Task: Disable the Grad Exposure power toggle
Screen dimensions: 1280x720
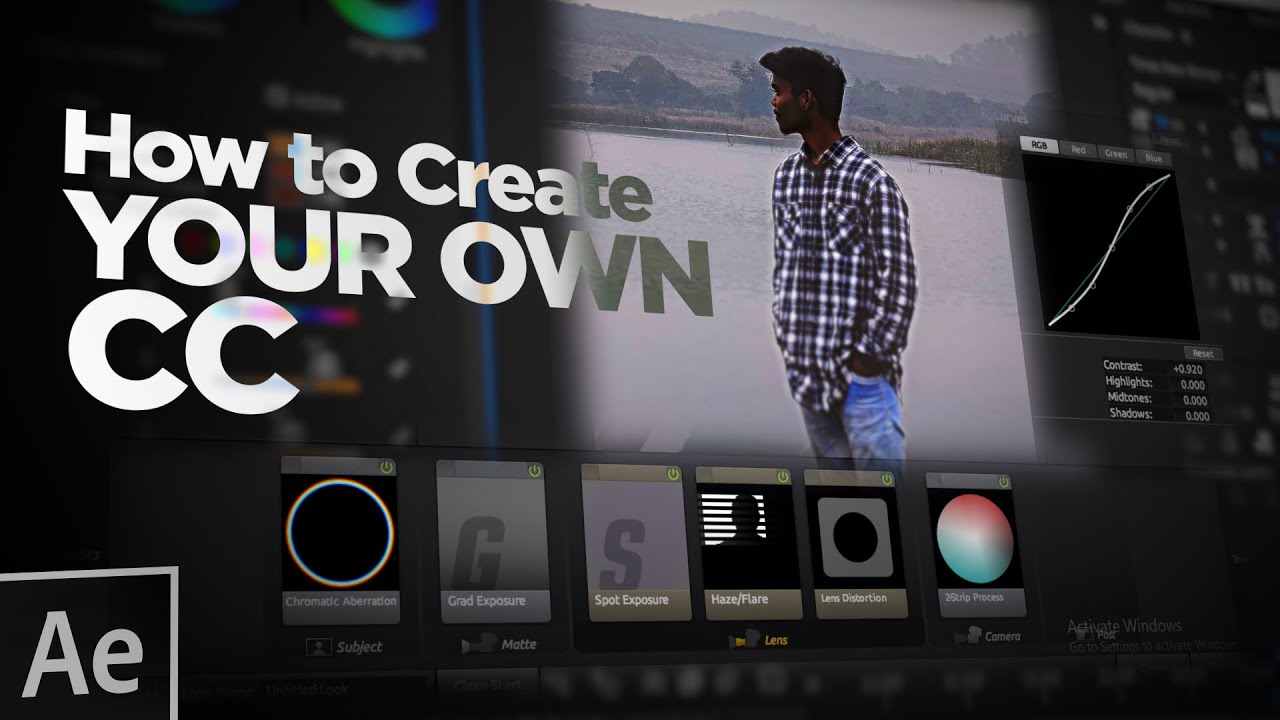Action: click(535, 469)
